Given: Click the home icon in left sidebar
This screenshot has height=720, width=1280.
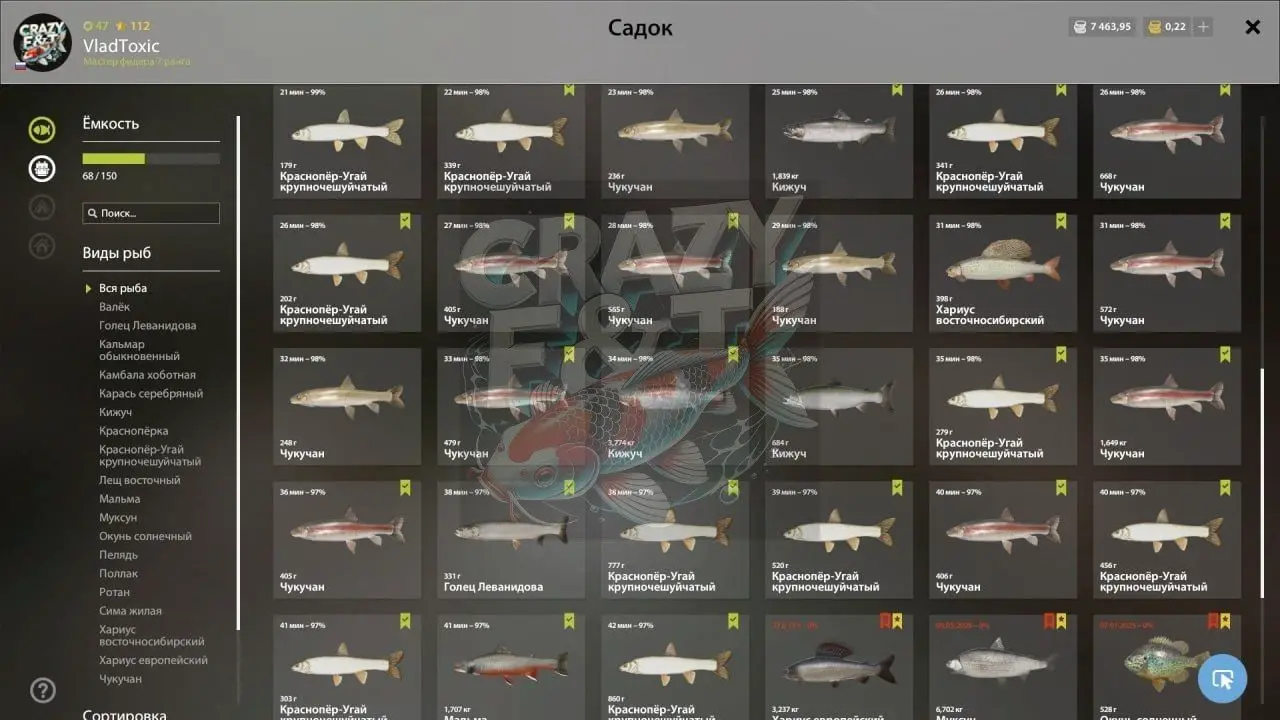Looking at the screenshot, I should (x=42, y=245).
